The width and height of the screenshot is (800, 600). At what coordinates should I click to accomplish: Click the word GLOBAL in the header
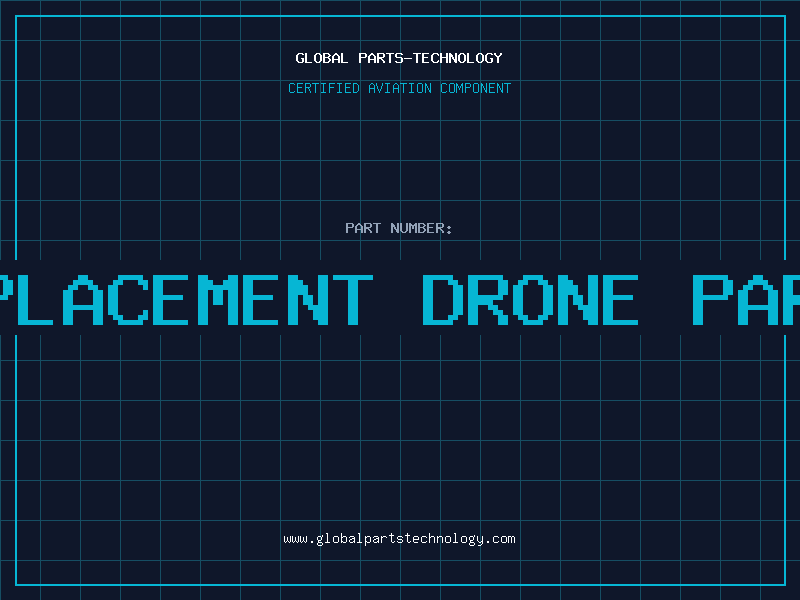(x=321, y=58)
